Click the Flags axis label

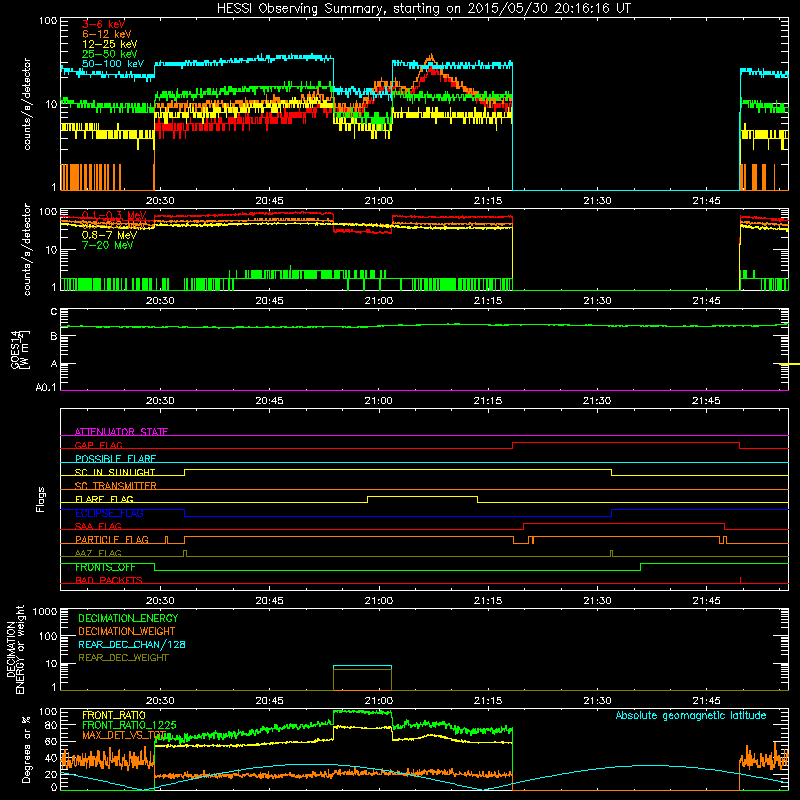tap(40, 499)
